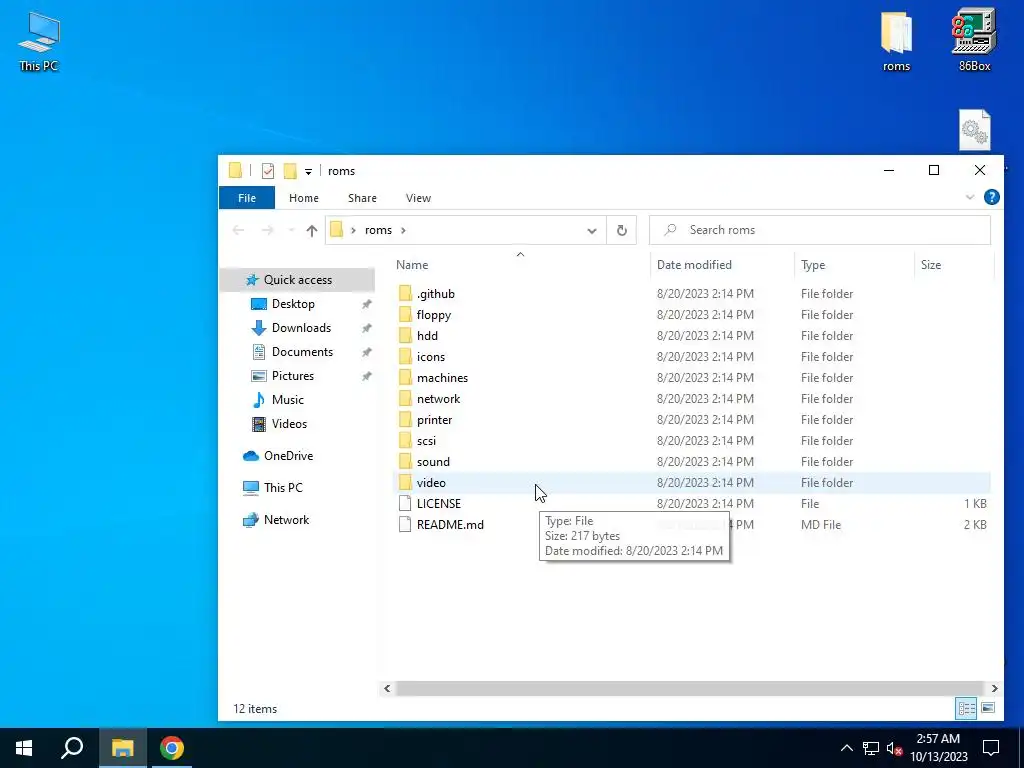Select the printer folder icon
Image resolution: width=1024 pixels, height=768 pixels.
click(x=405, y=419)
